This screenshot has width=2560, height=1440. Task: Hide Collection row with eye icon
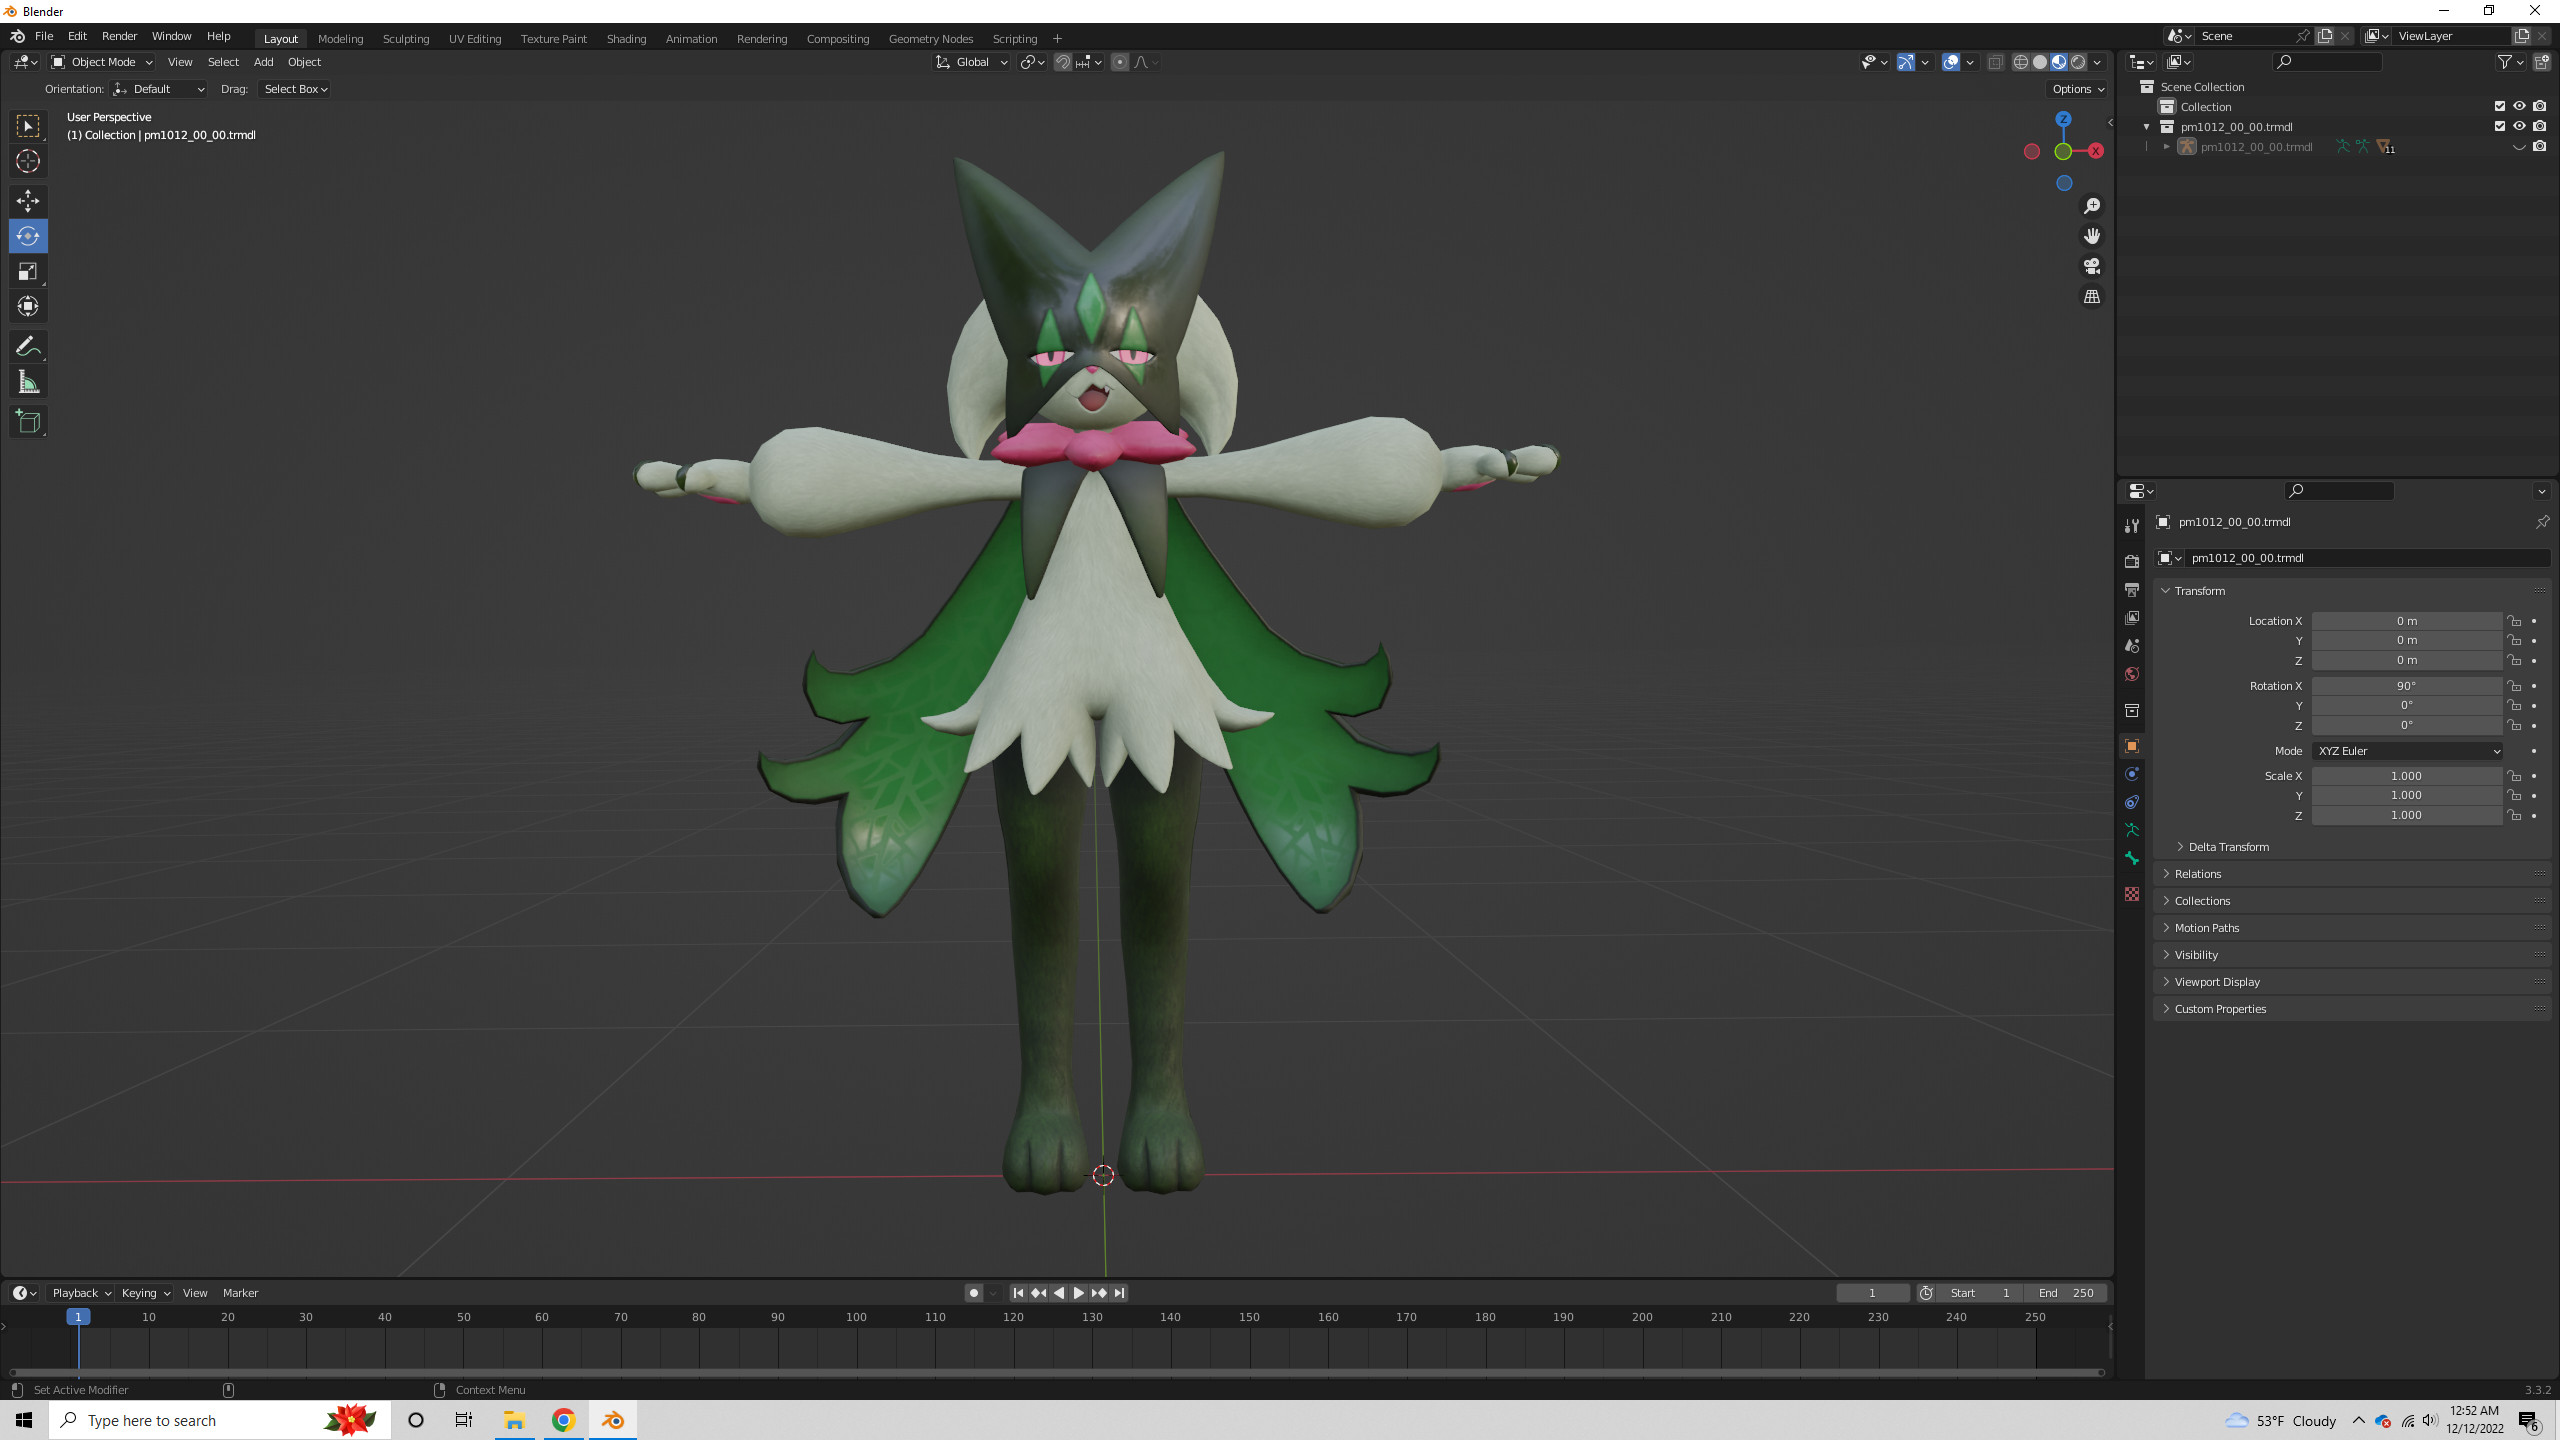coord(2520,106)
